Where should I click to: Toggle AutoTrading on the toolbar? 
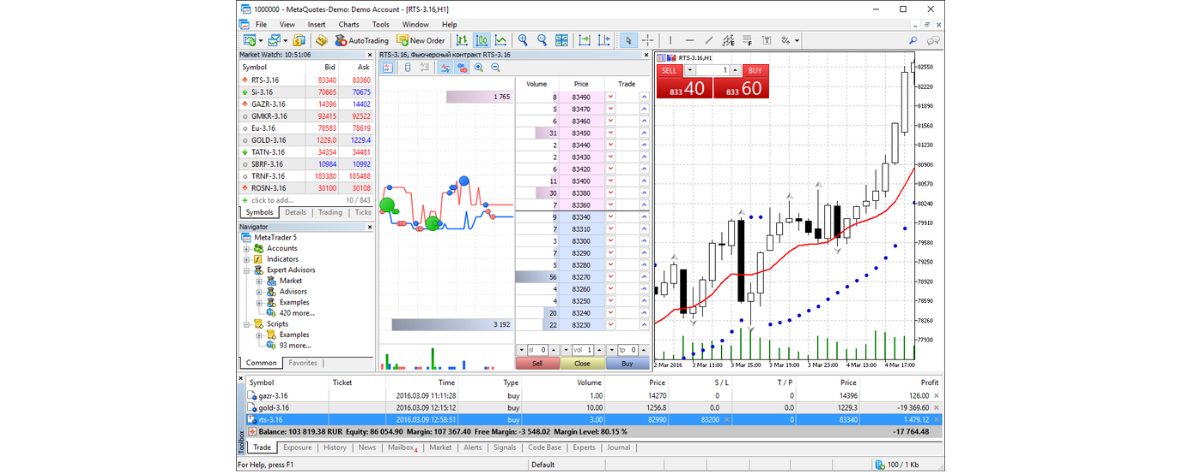(x=362, y=40)
